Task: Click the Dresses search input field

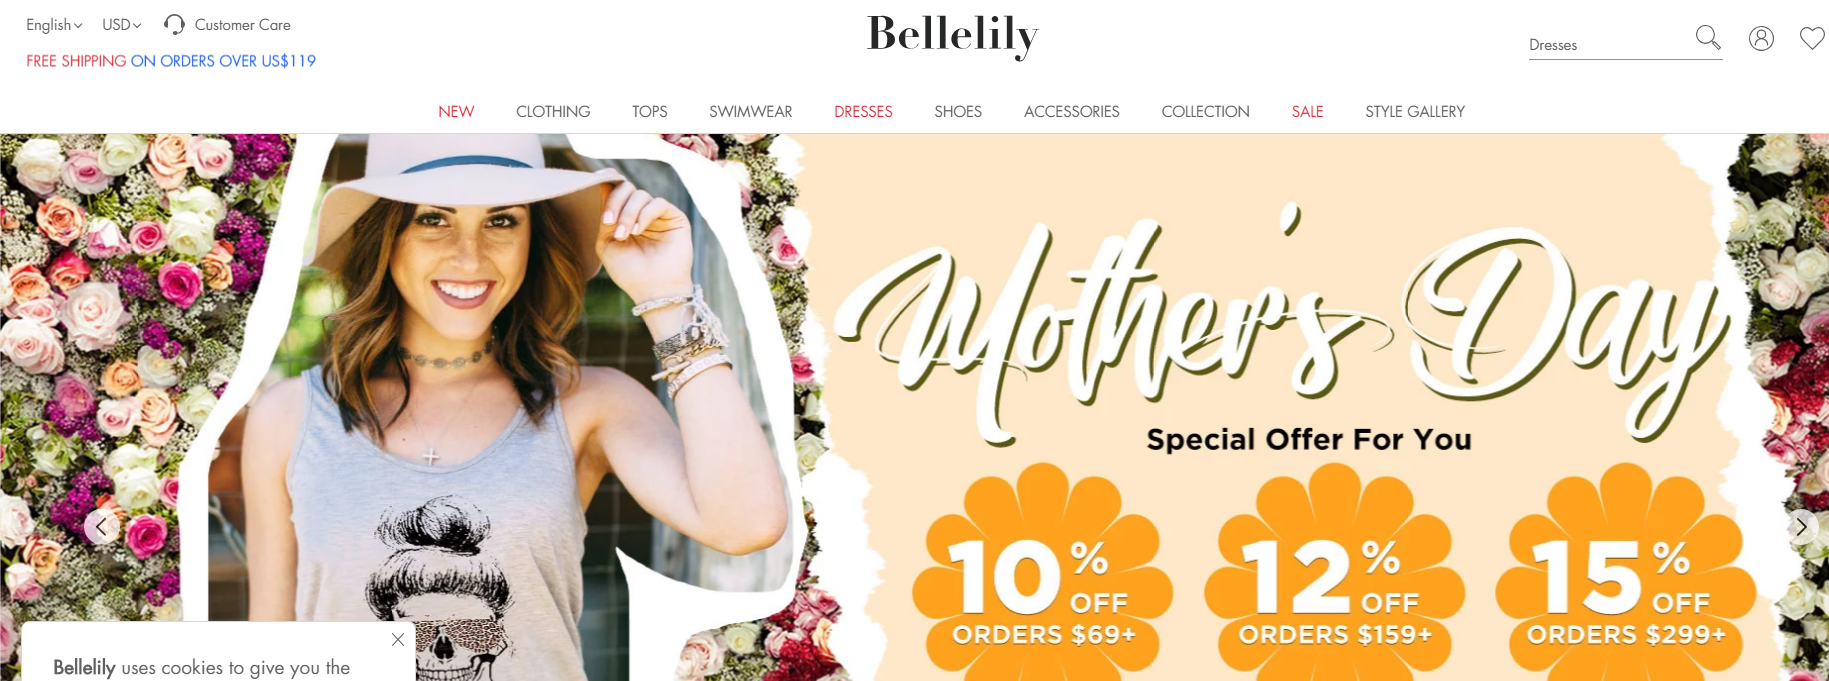Action: (x=1609, y=45)
